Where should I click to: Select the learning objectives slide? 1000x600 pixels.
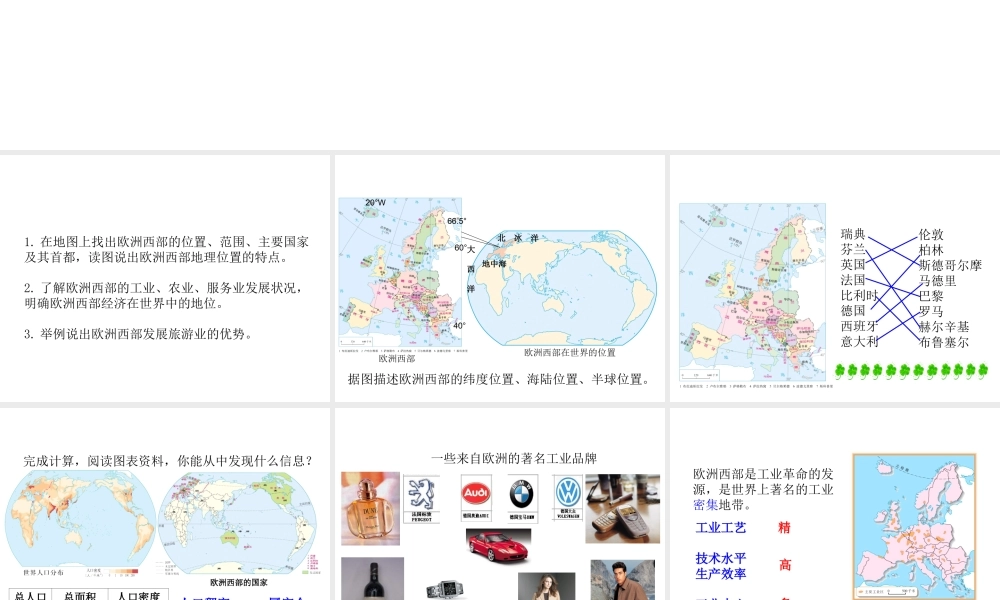tap(165, 278)
